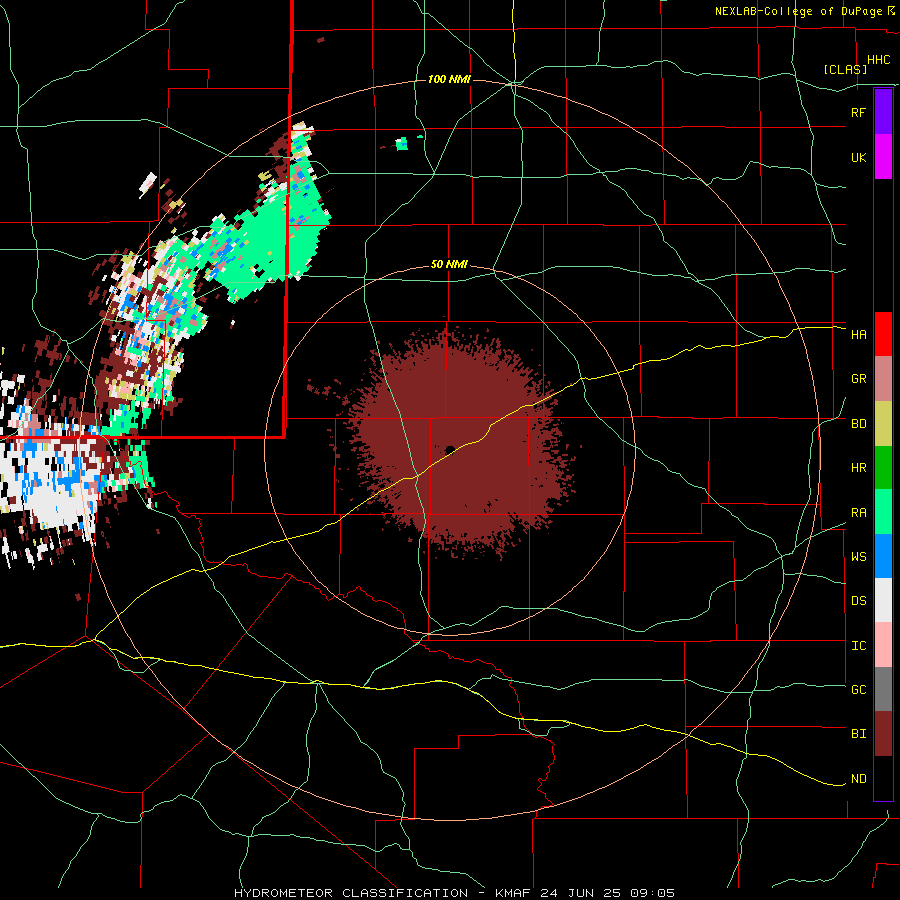Image resolution: width=900 pixels, height=900 pixels.
Task: Click the "HA" legend label
Action: [x=858, y=334]
